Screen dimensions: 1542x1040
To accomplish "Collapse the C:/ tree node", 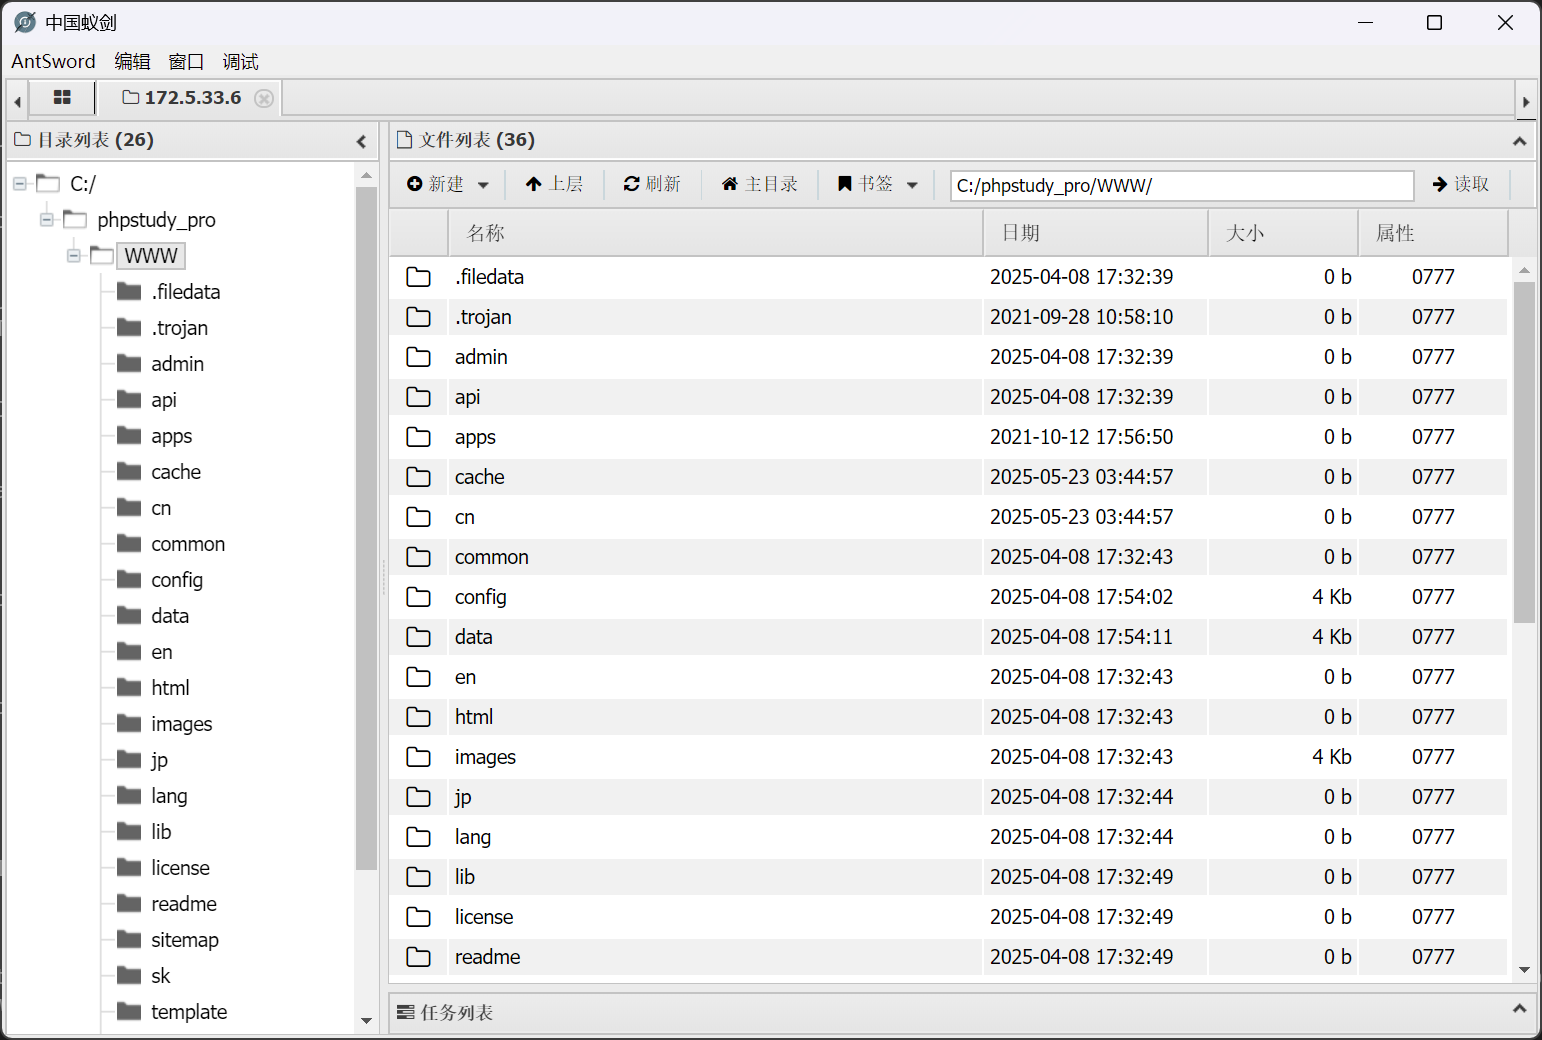I will [20, 184].
